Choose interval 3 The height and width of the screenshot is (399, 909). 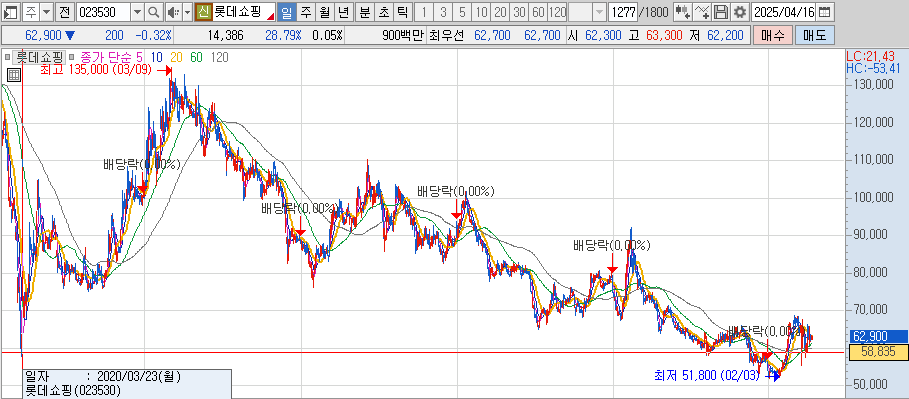pyautogui.click(x=443, y=11)
